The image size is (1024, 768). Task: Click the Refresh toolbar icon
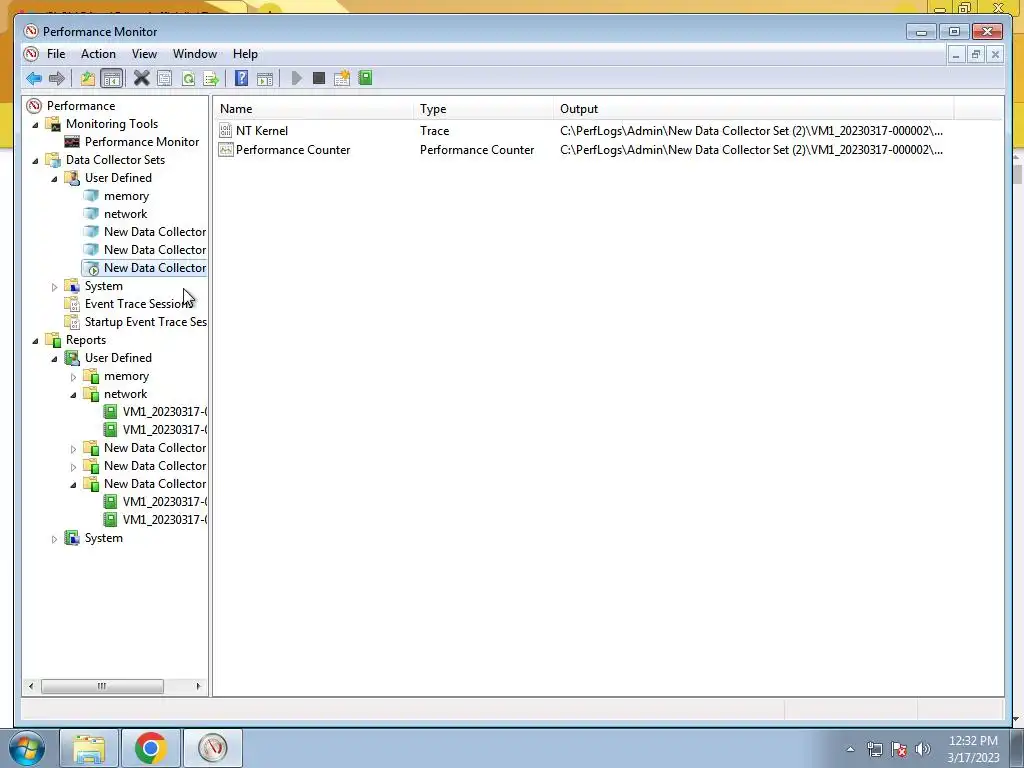pos(188,78)
